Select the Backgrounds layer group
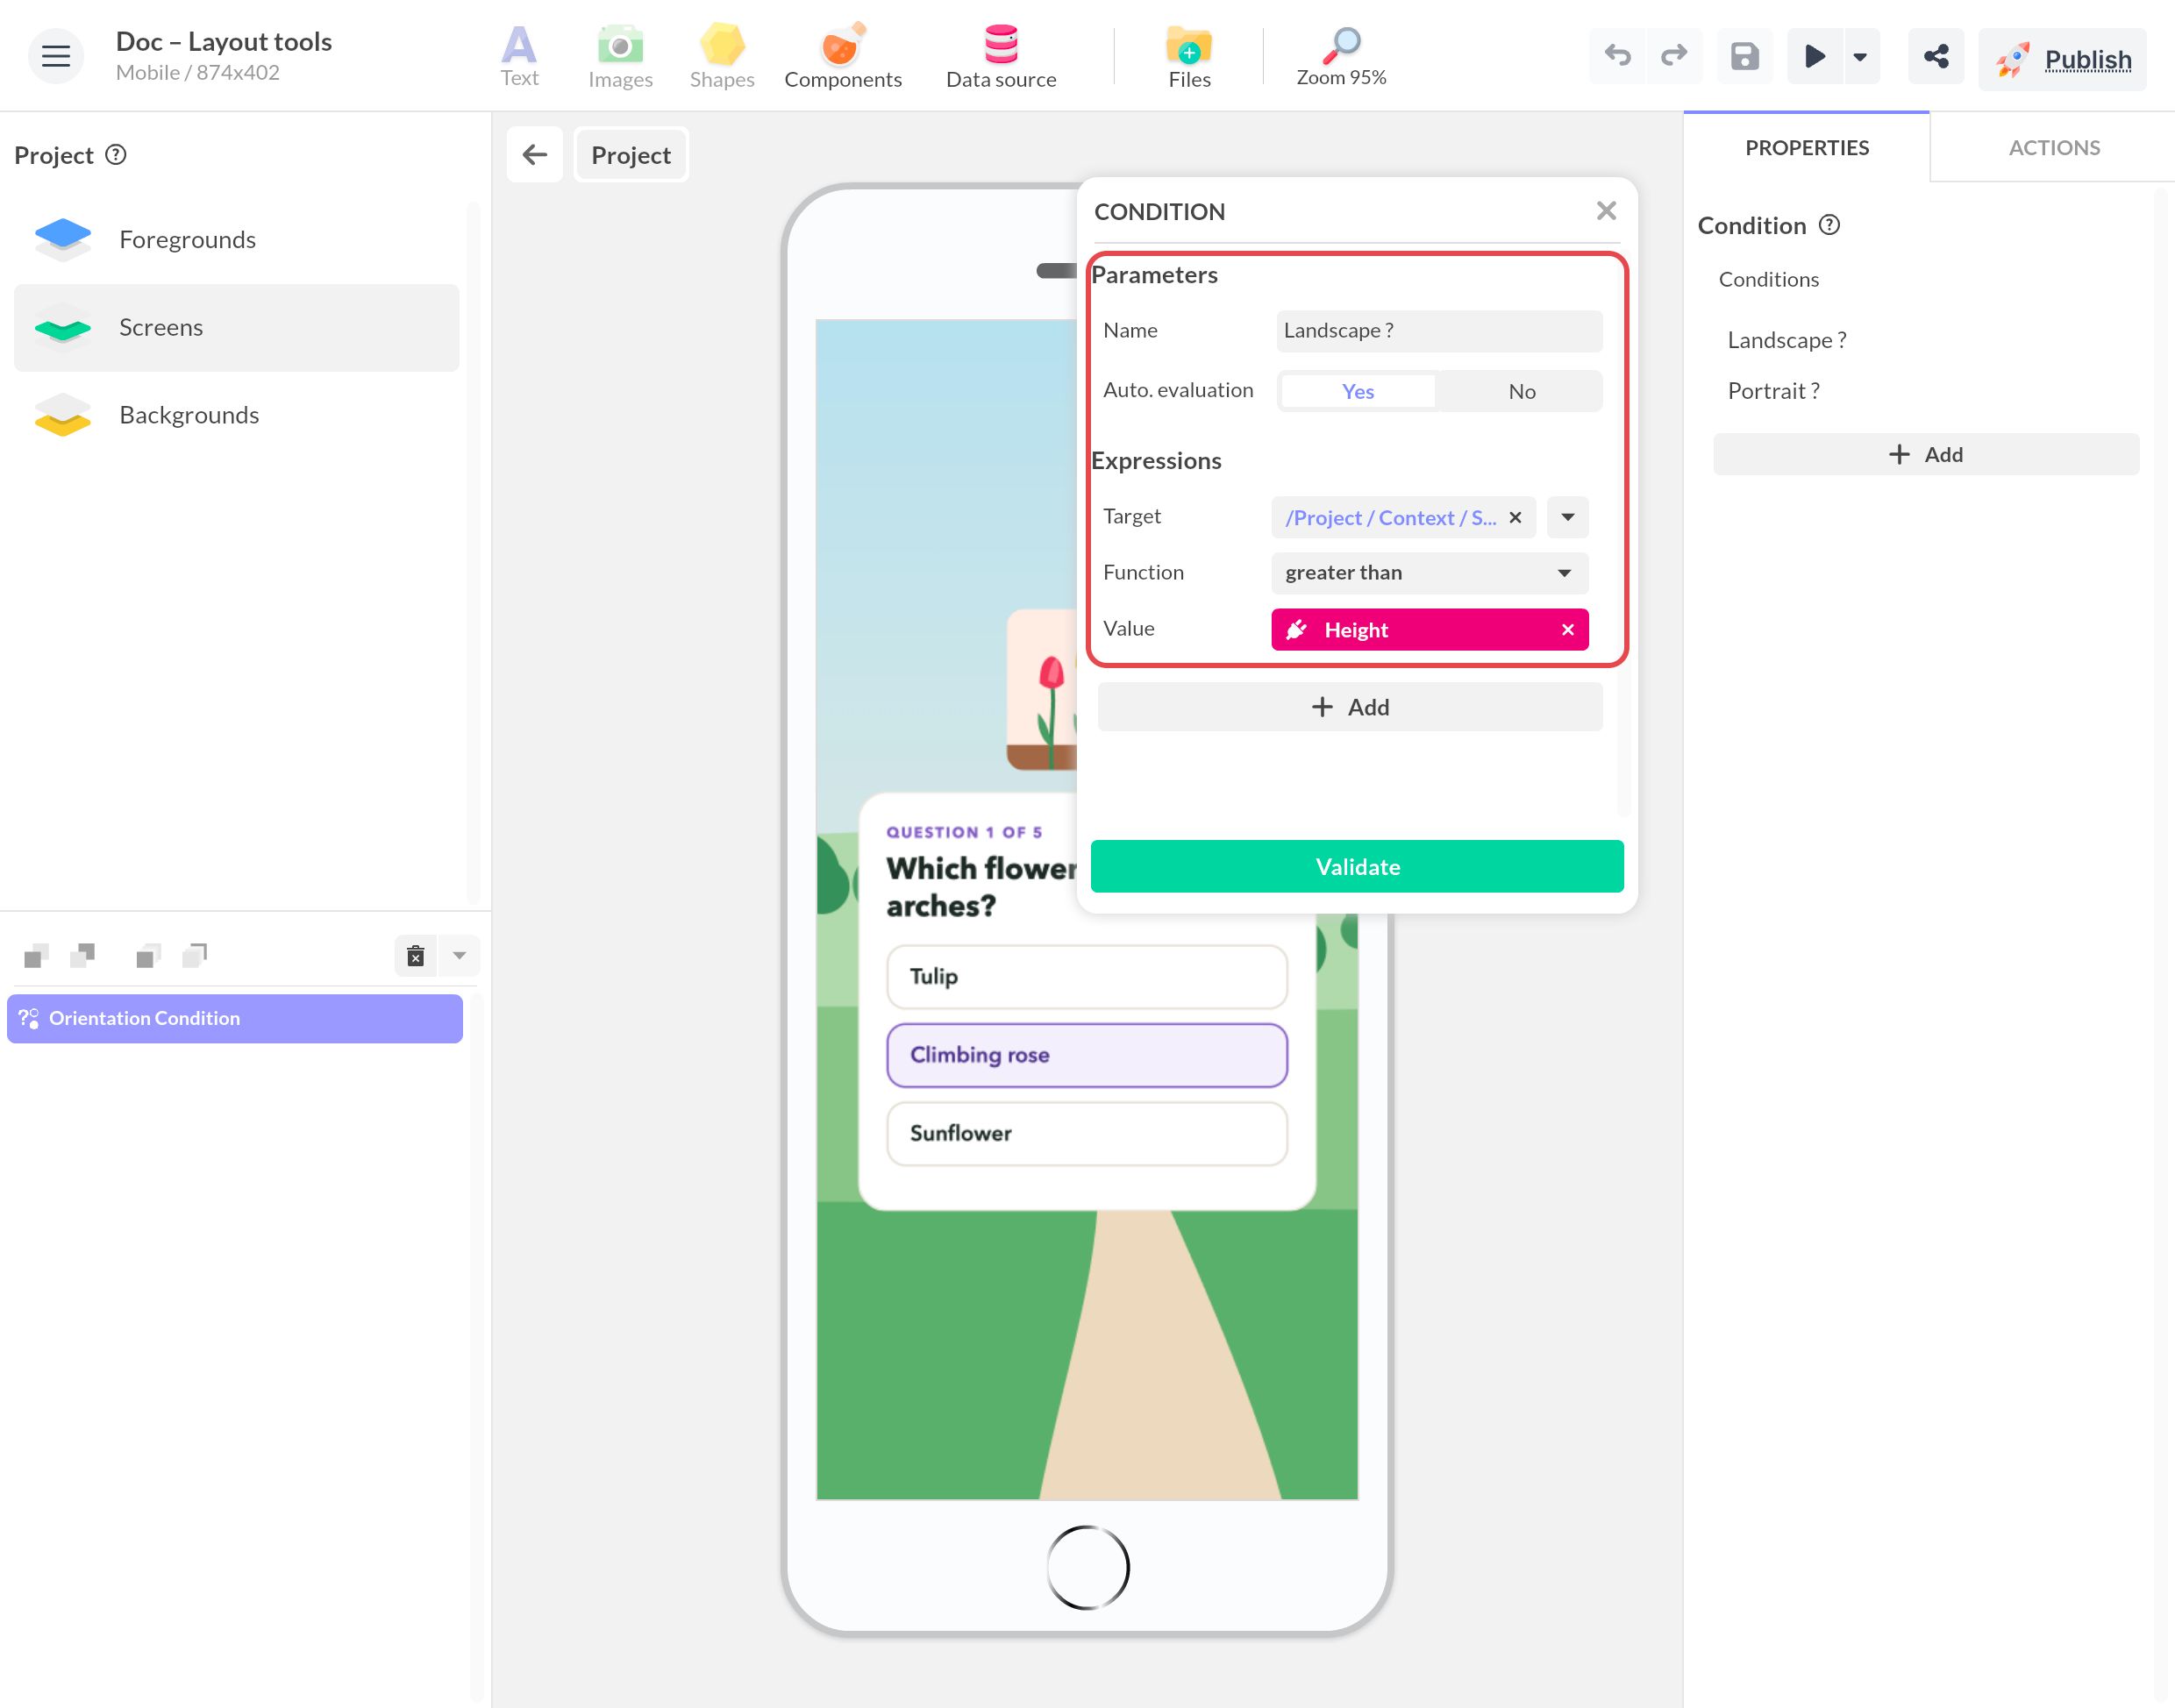The image size is (2175, 1708). [237, 415]
